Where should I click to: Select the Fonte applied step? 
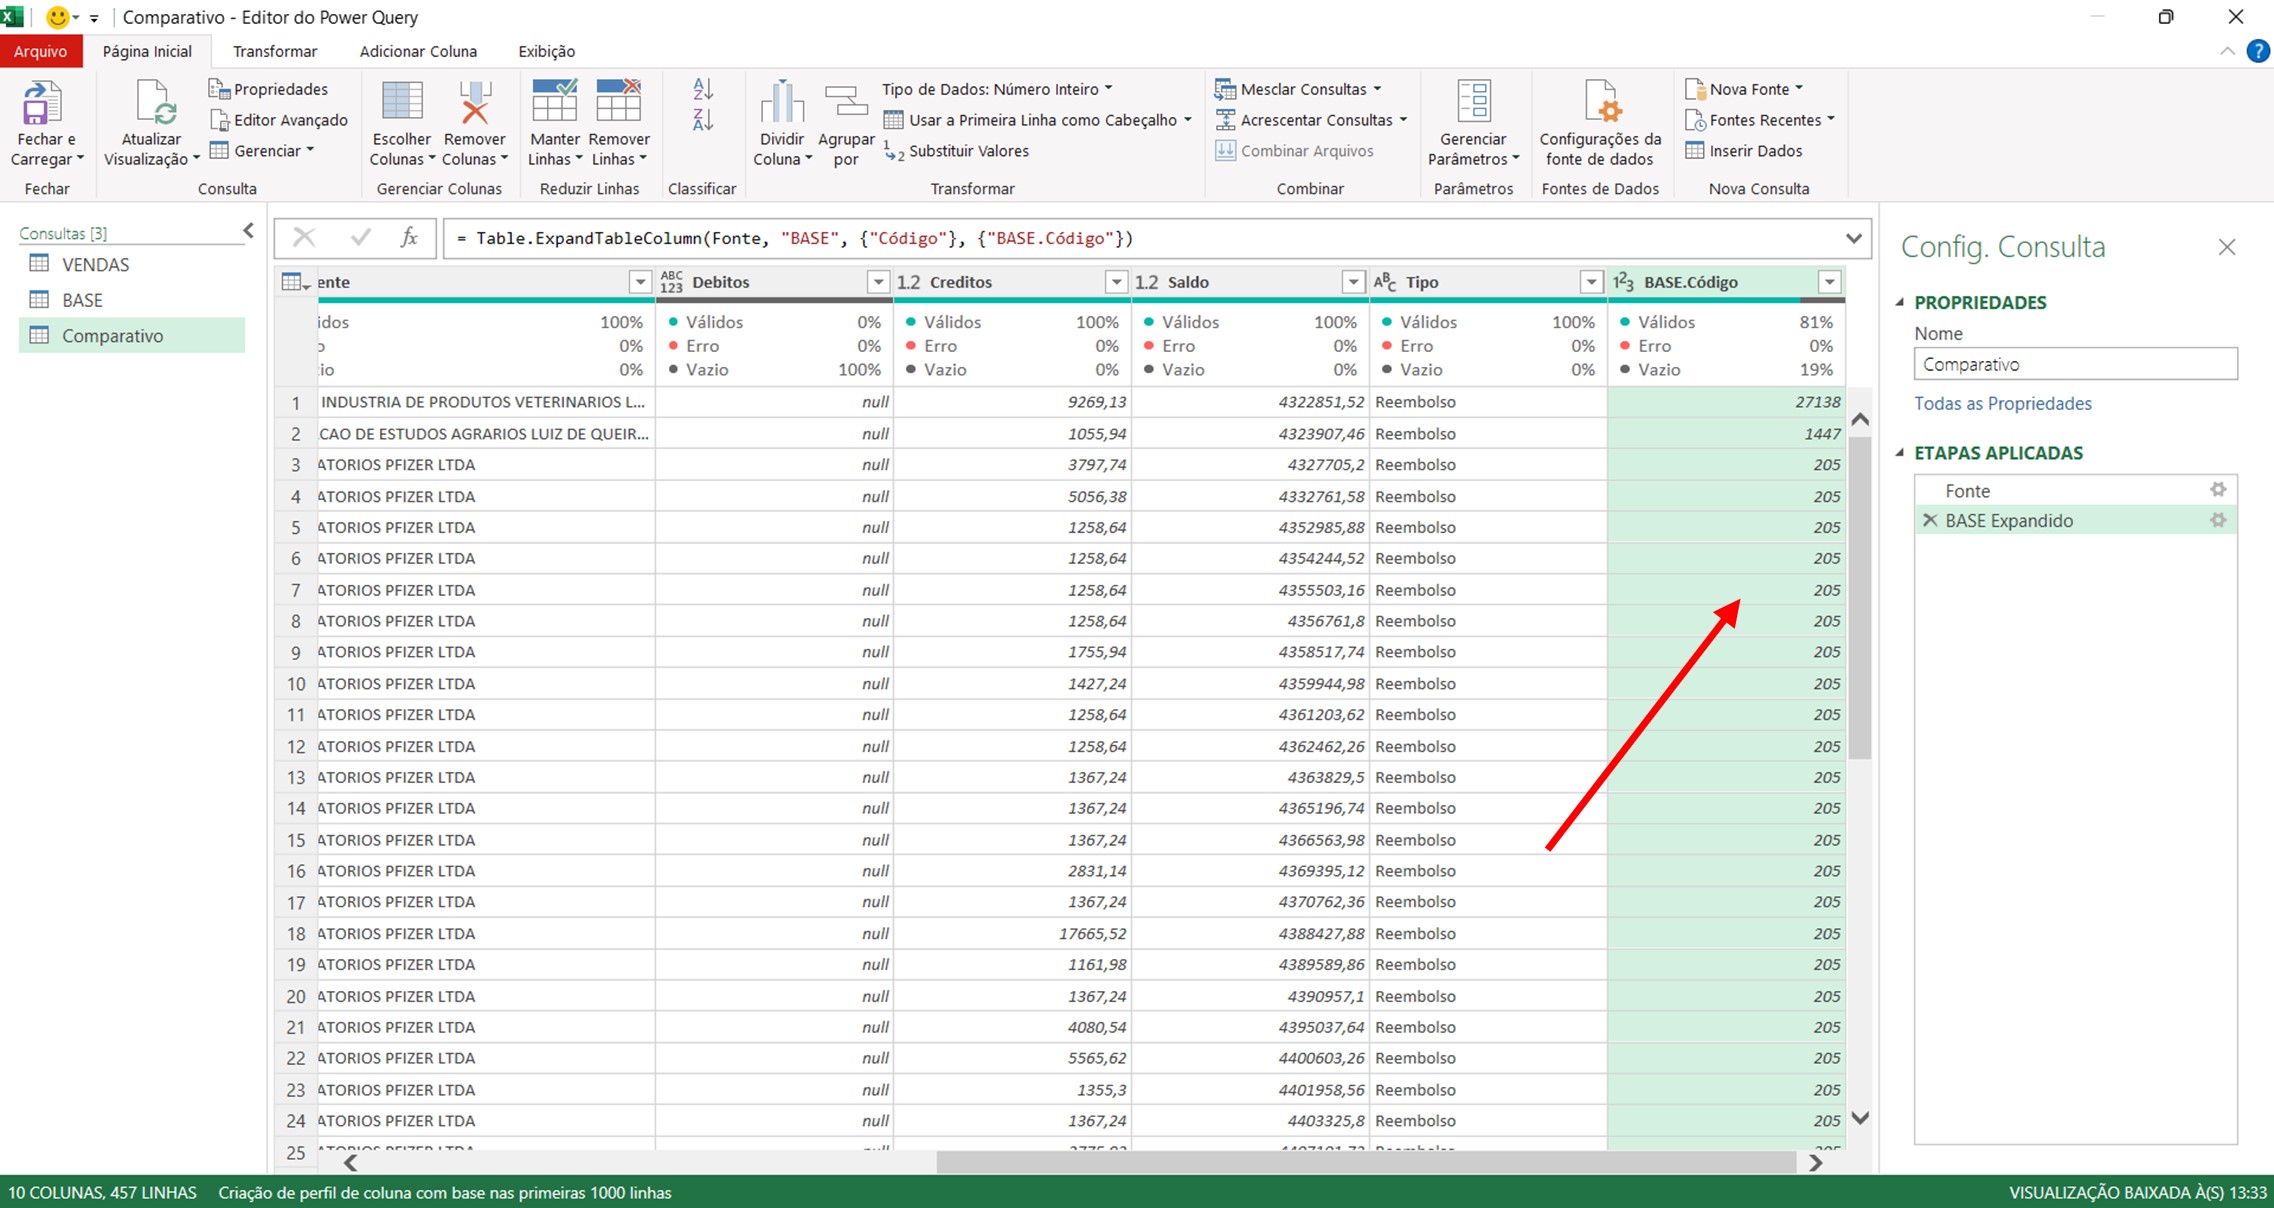click(x=2076, y=490)
